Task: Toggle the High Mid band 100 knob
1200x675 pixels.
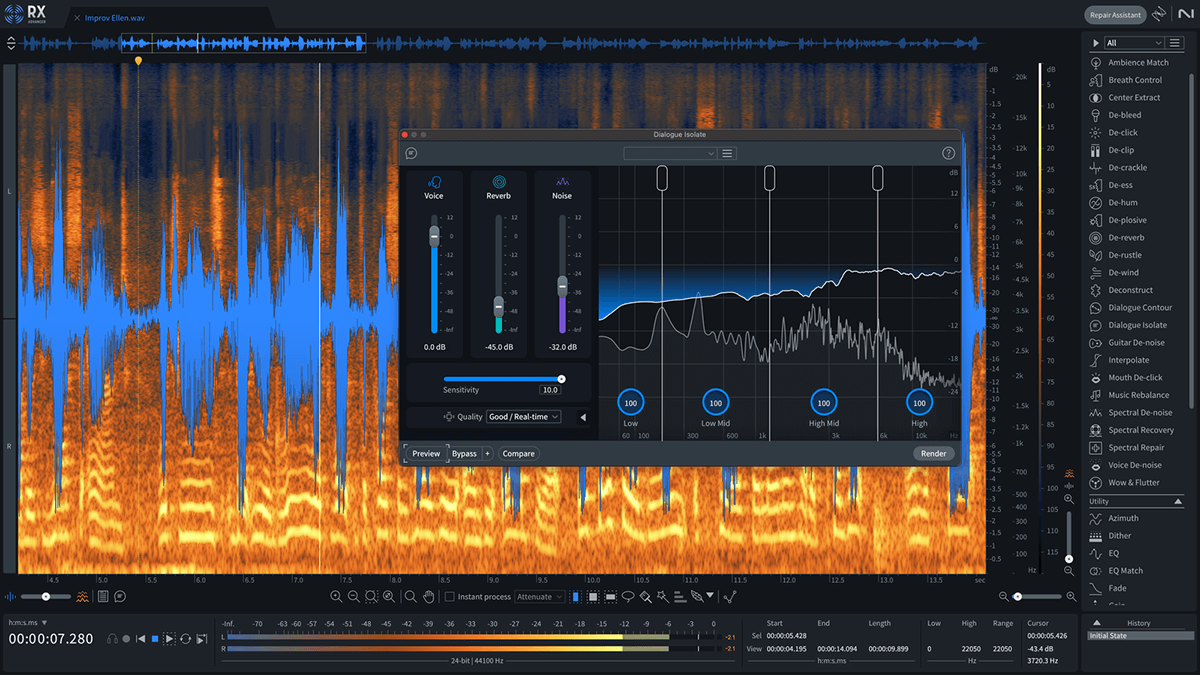Action: pyautogui.click(x=823, y=403)
